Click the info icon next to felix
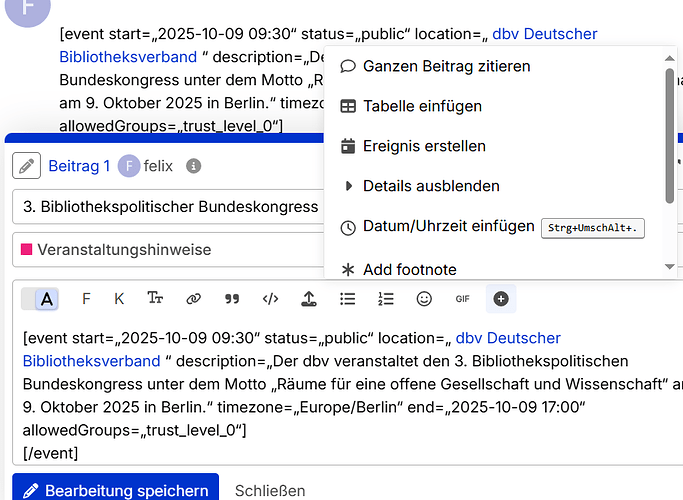The image size is (683, 500). pyautogui.click(x=193, y=166)
